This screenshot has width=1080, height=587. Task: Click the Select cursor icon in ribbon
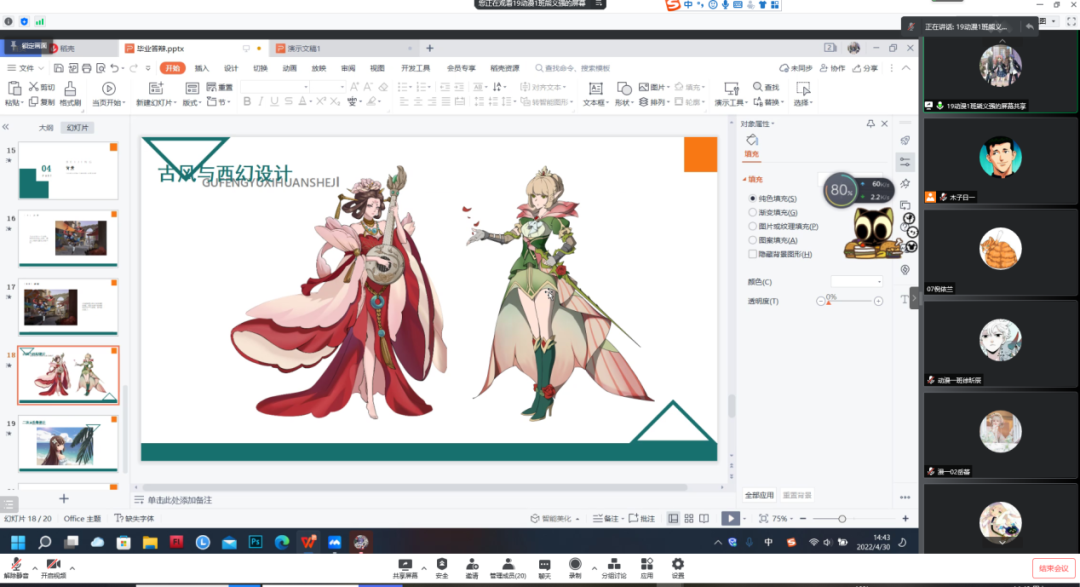802,88
